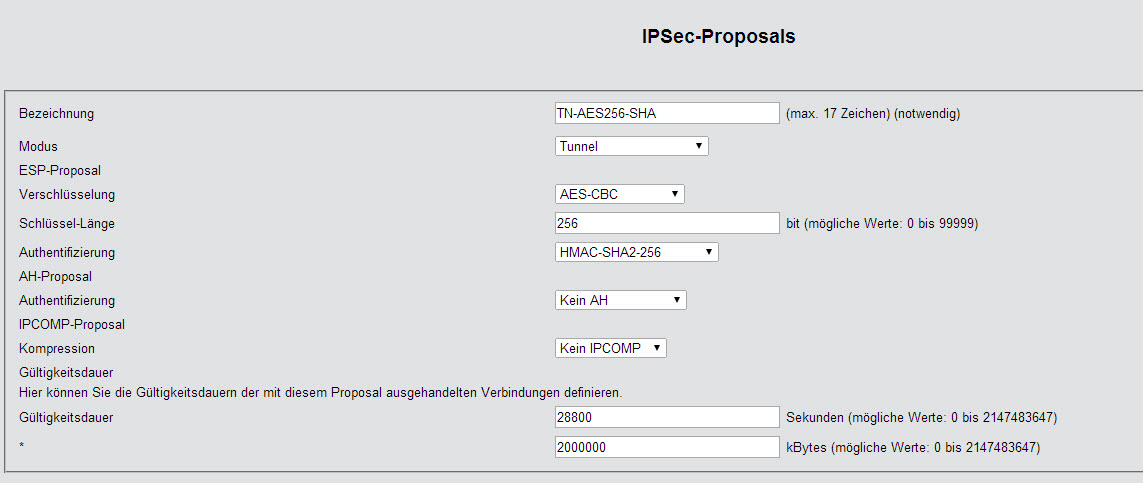
Task: Click the Bezeichnung text field containing TN-AES256-SHA
Action: [x=666, y=113]
